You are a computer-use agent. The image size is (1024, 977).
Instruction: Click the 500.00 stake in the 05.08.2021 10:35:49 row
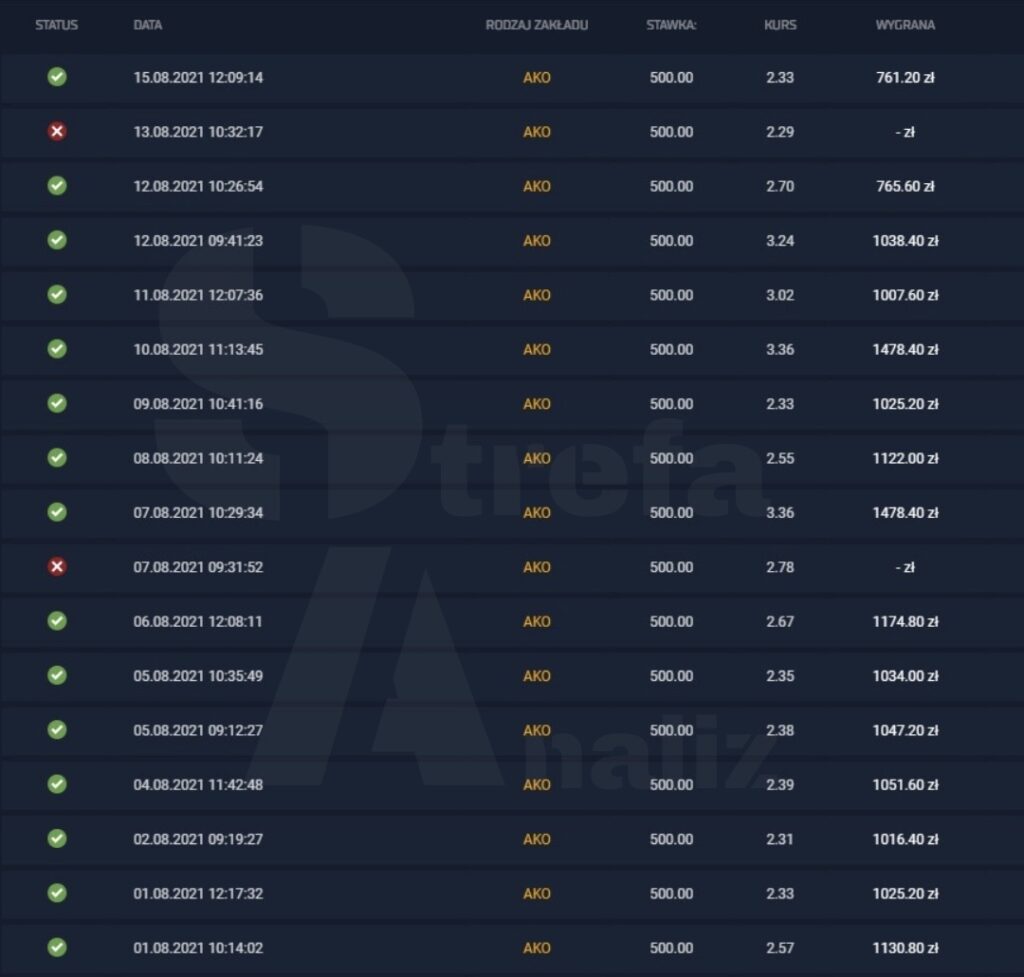(671, 676)
